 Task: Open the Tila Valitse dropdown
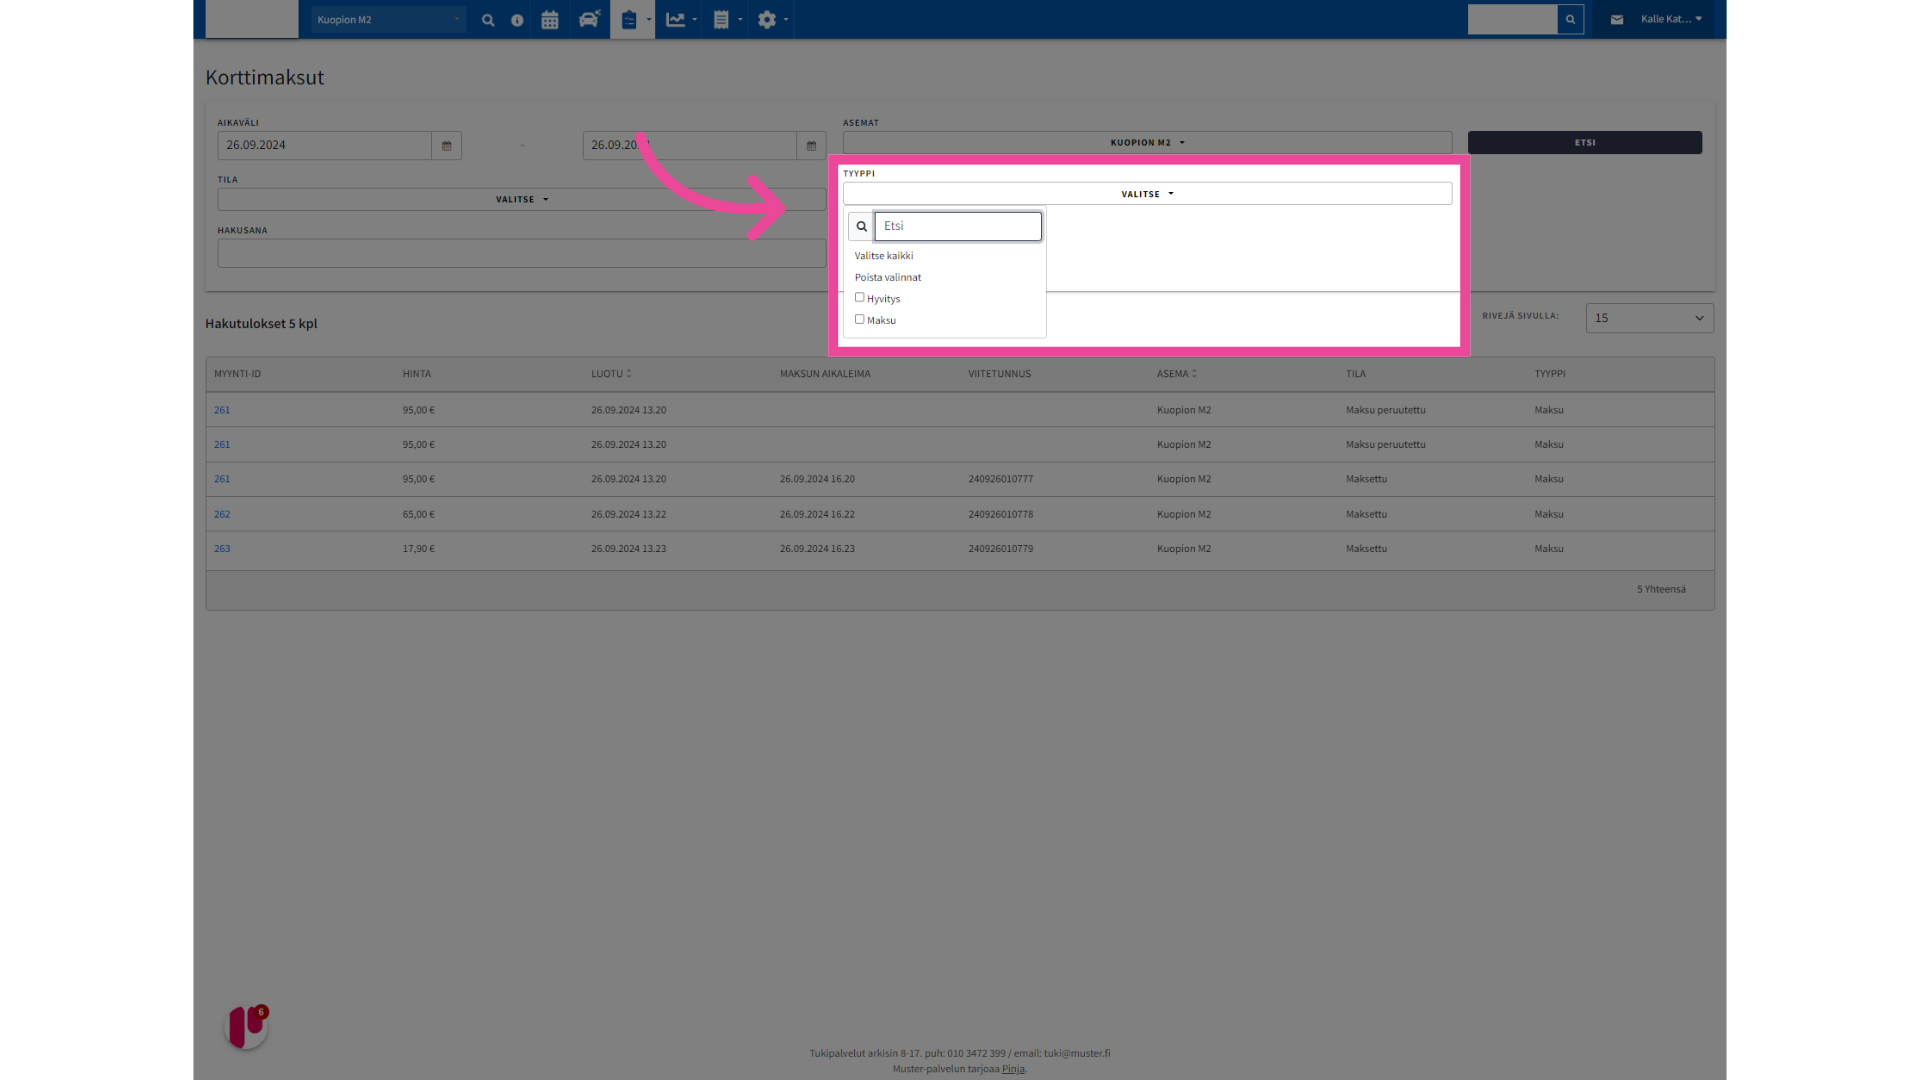click(521, 200)
